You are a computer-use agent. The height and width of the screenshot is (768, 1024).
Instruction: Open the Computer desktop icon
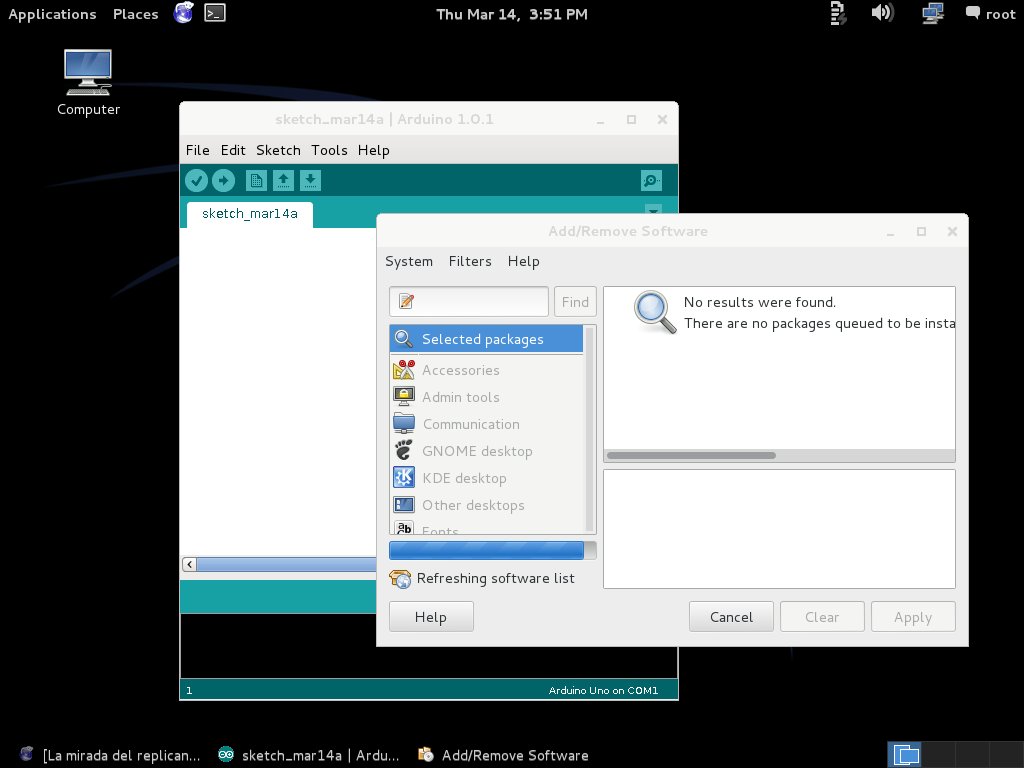(88, 82)
